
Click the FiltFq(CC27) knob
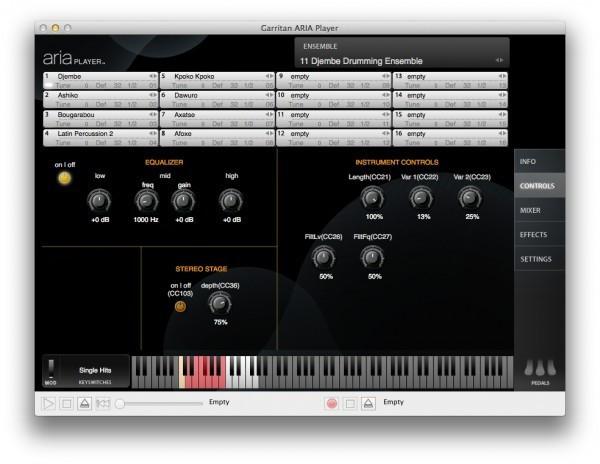pos(372,258)
